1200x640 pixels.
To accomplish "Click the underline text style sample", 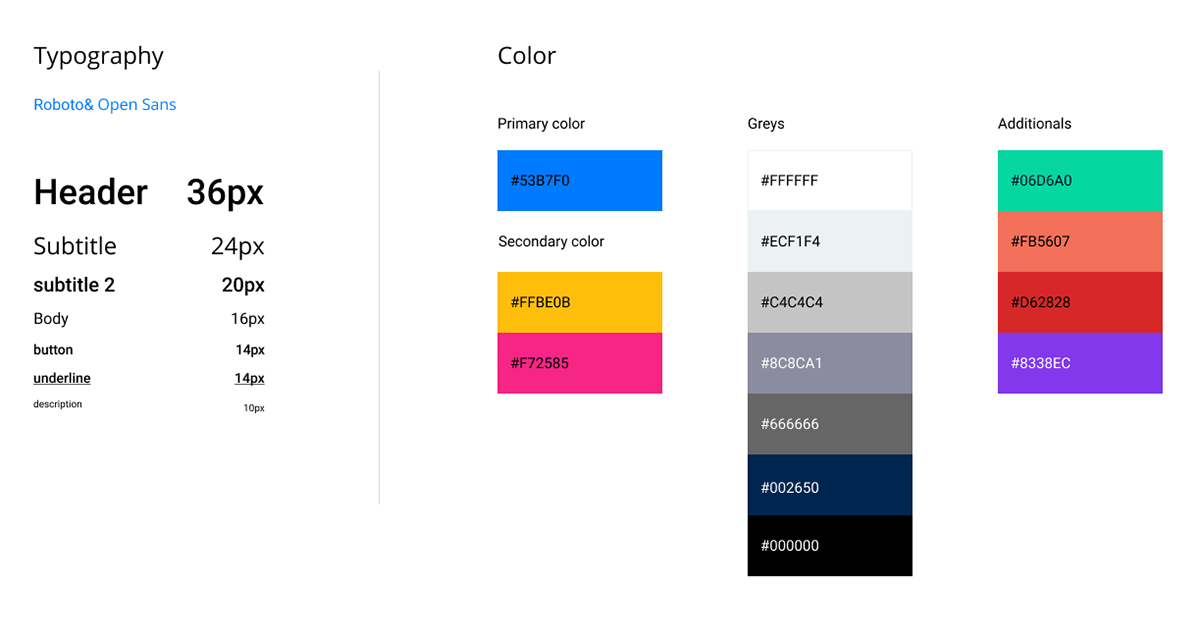I will point(62,378).
